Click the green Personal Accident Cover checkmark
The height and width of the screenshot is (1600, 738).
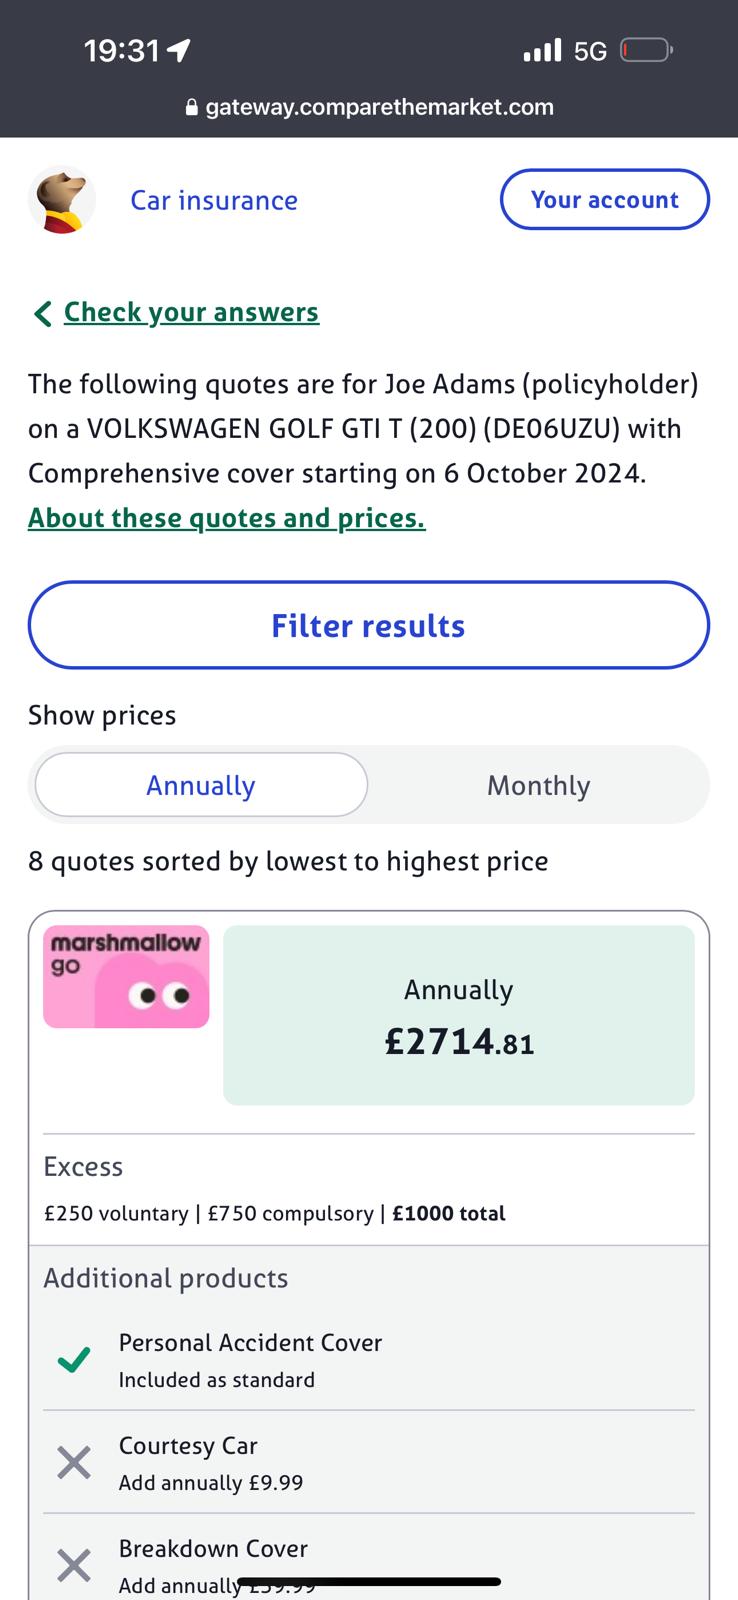click(x=74, y=1360)
